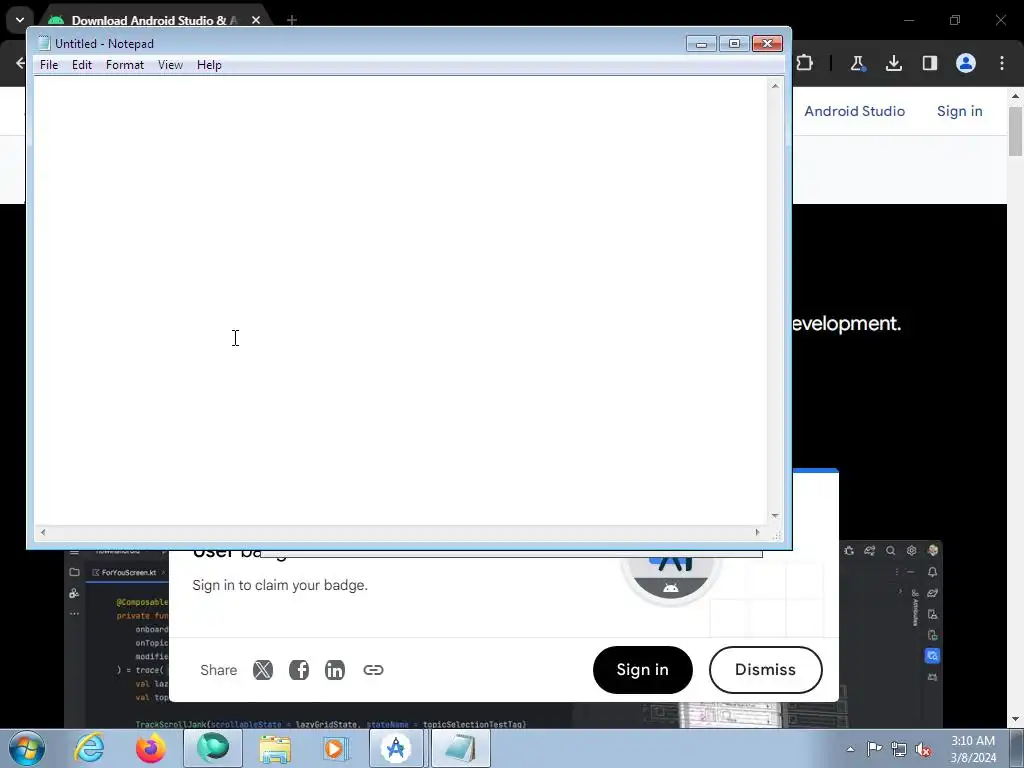Viewport: 1024px width, 768px height.
Task: Open Windows Explorer folder from taskbar
Action: (x=275, y=748)
